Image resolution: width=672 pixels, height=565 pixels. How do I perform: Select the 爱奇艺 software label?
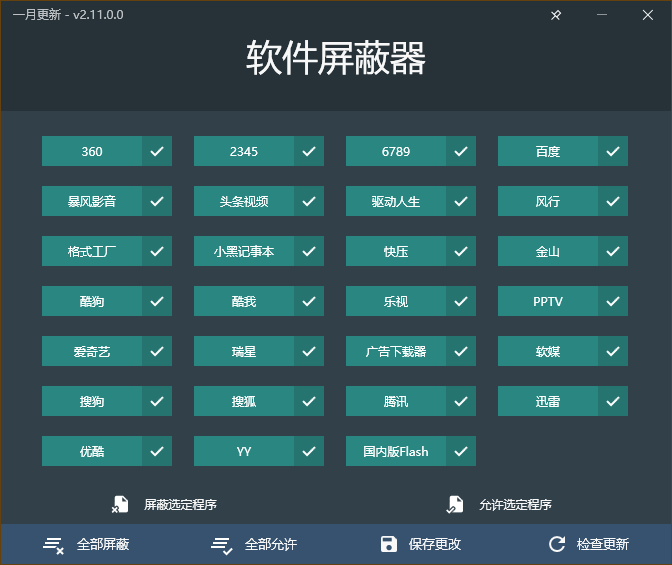(92, 351)
